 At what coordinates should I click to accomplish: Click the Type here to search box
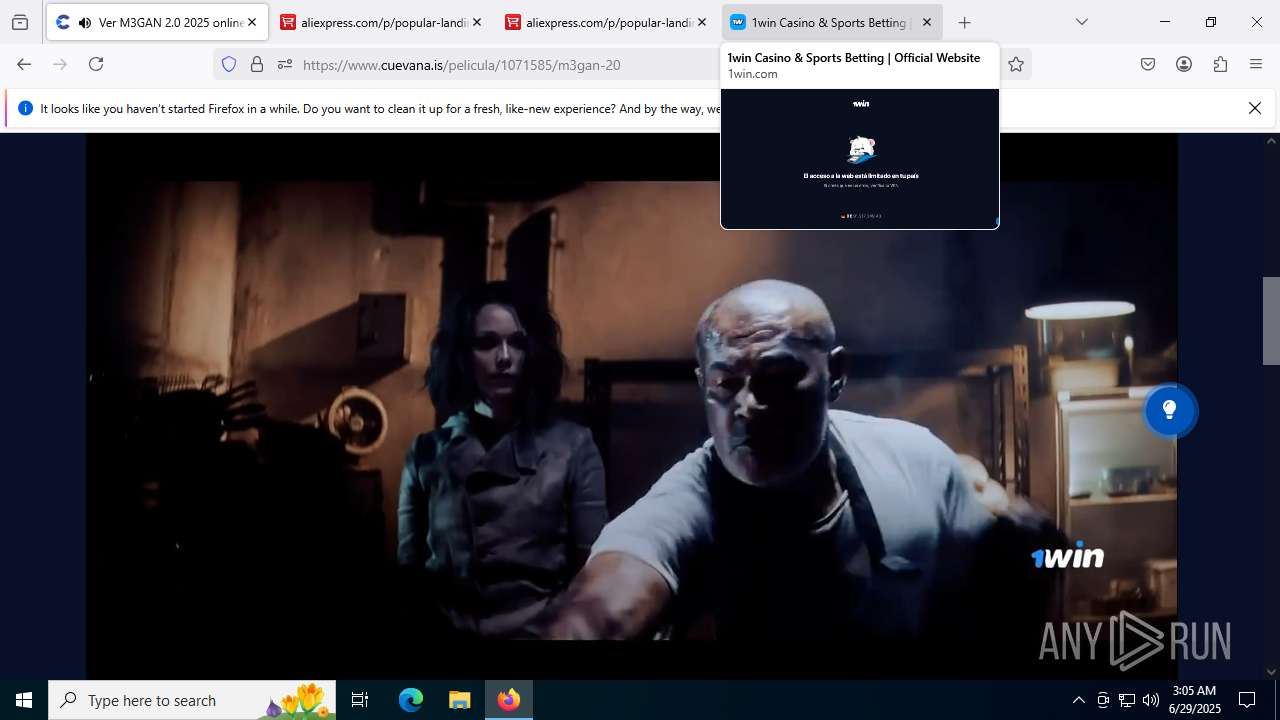tap(192, 700)
